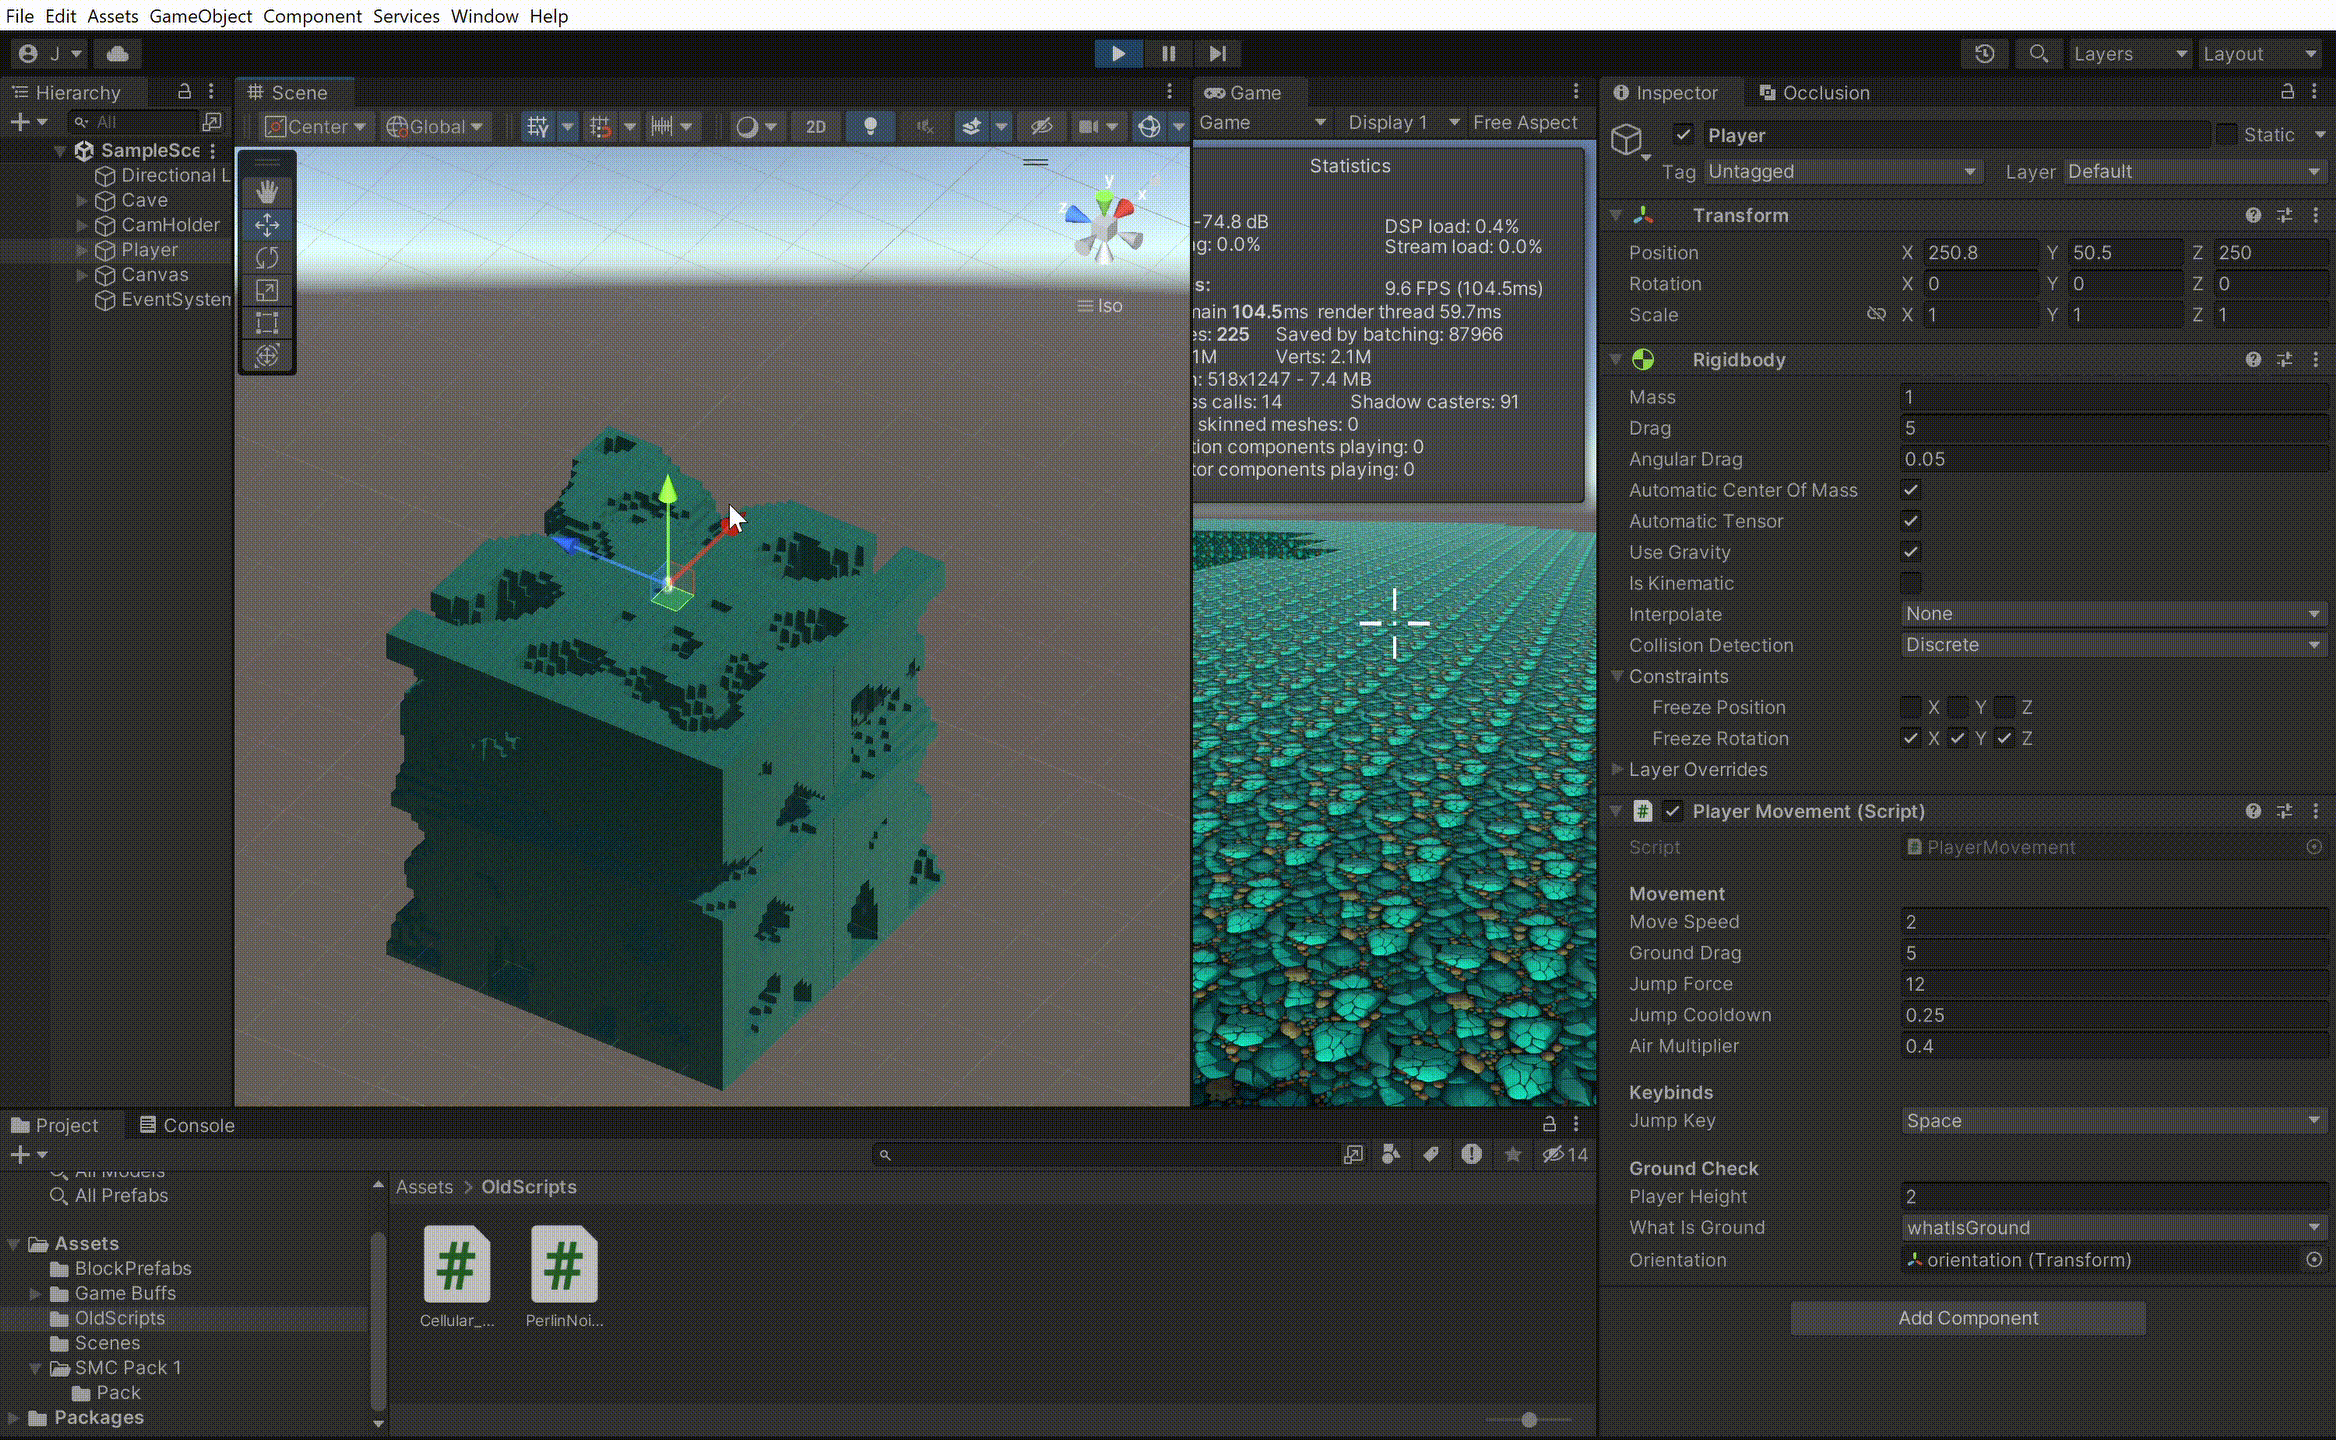Open the undo history icon
Screen dimensions: 2336x1440
pyautogui.click(x=1984, y=53)
